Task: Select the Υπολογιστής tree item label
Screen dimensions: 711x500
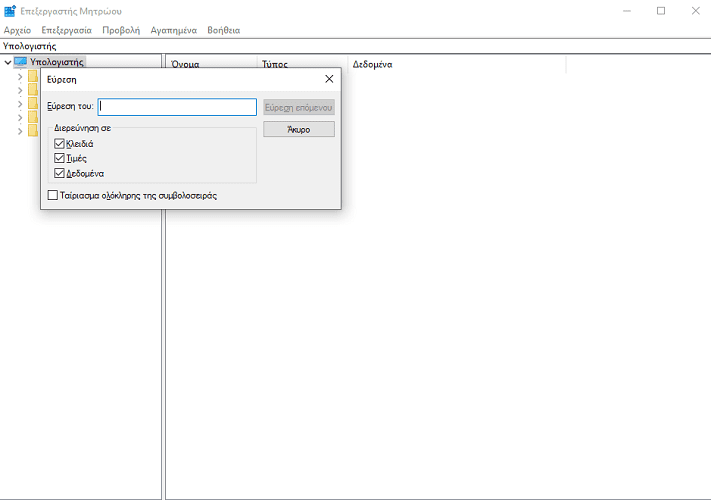Action: pos(57,62)
